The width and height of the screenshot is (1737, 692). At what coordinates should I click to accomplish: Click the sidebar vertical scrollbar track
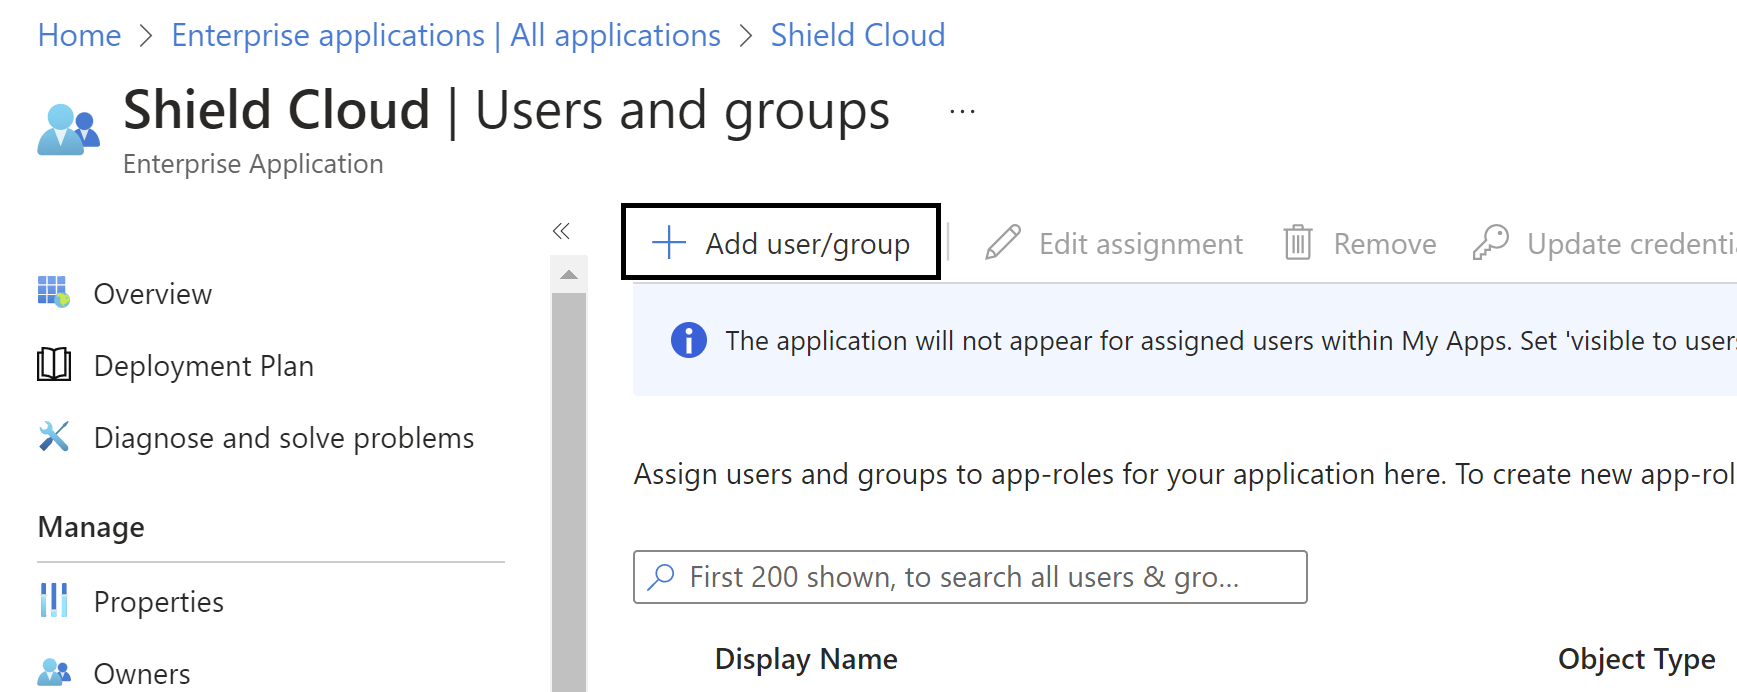(569, 490)
